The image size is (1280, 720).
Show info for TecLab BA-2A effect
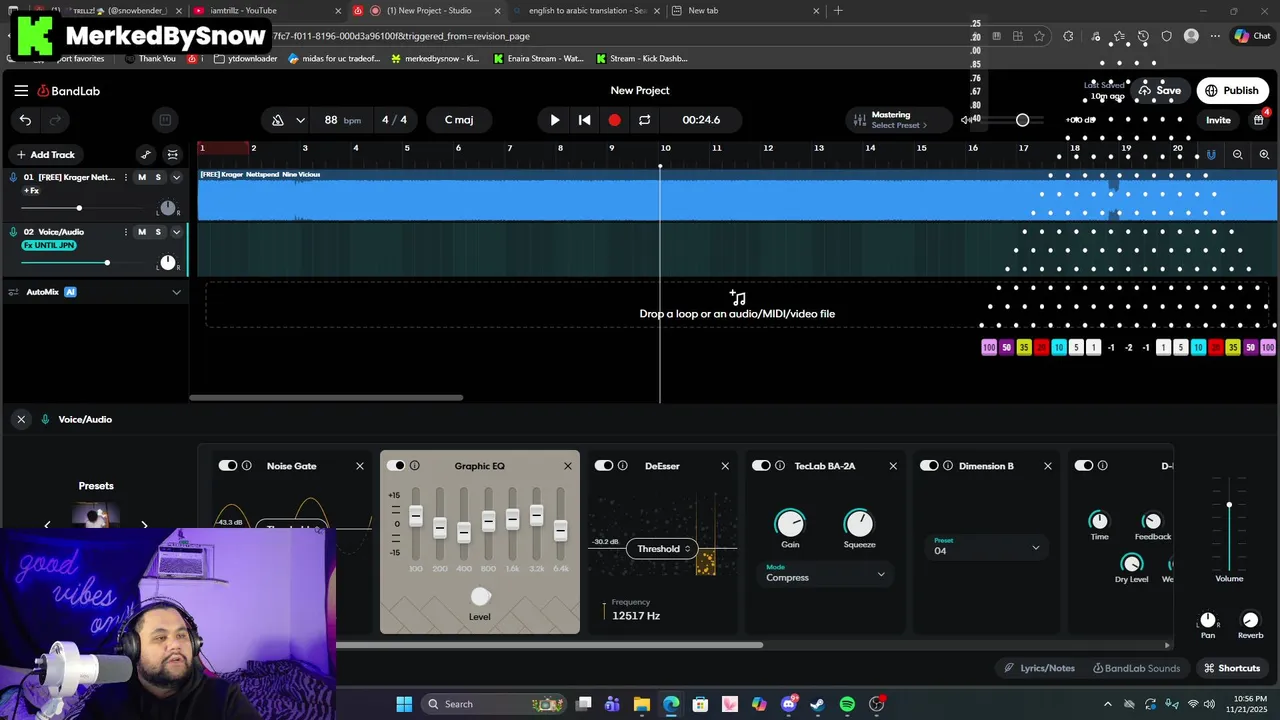[x=780, y=466]
